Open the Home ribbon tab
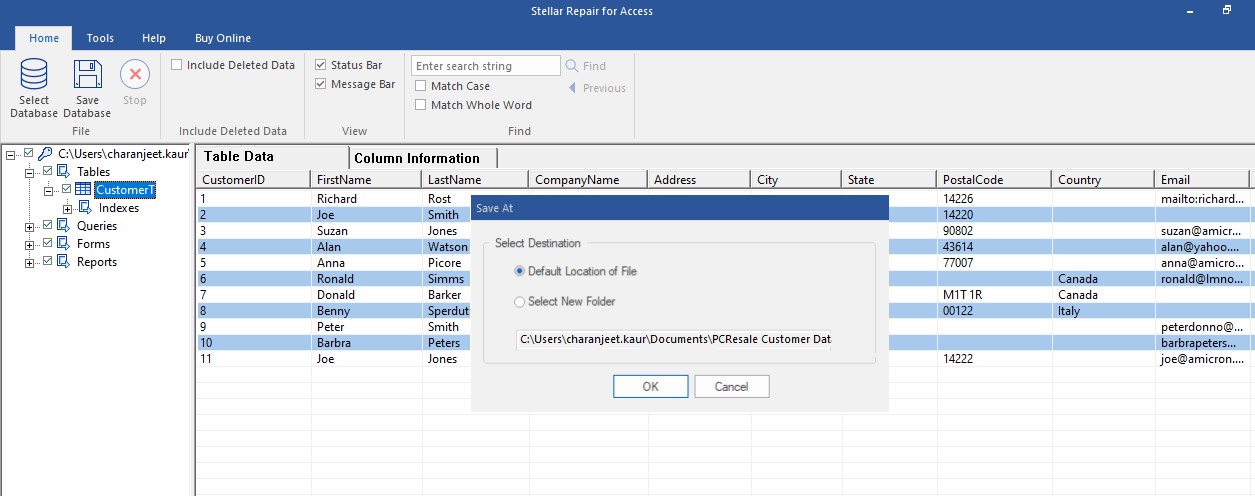Screen dimensions: 1255x496 [44, 38]
